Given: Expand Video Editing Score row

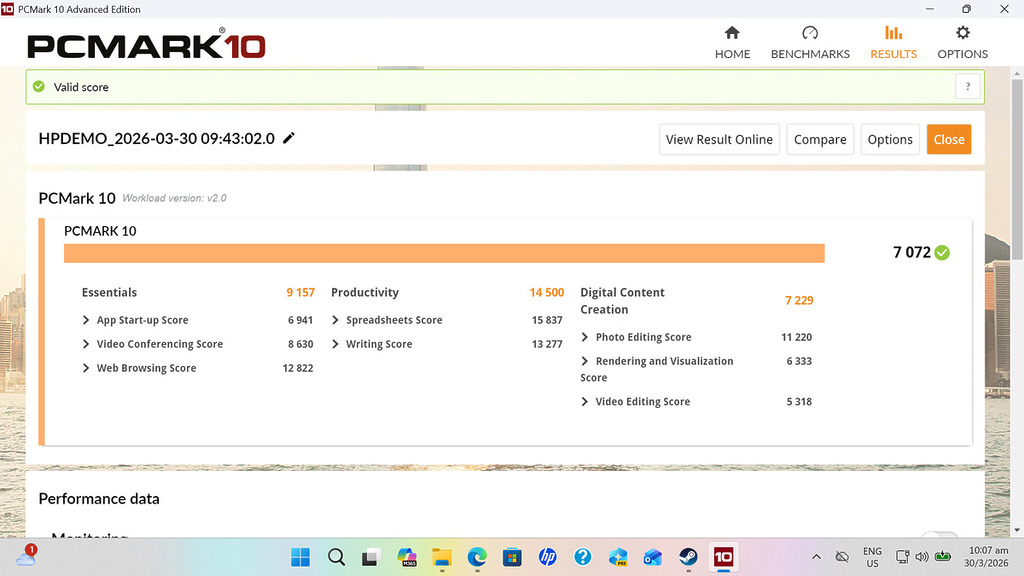Looking at the screenshot, I should 585,402.
